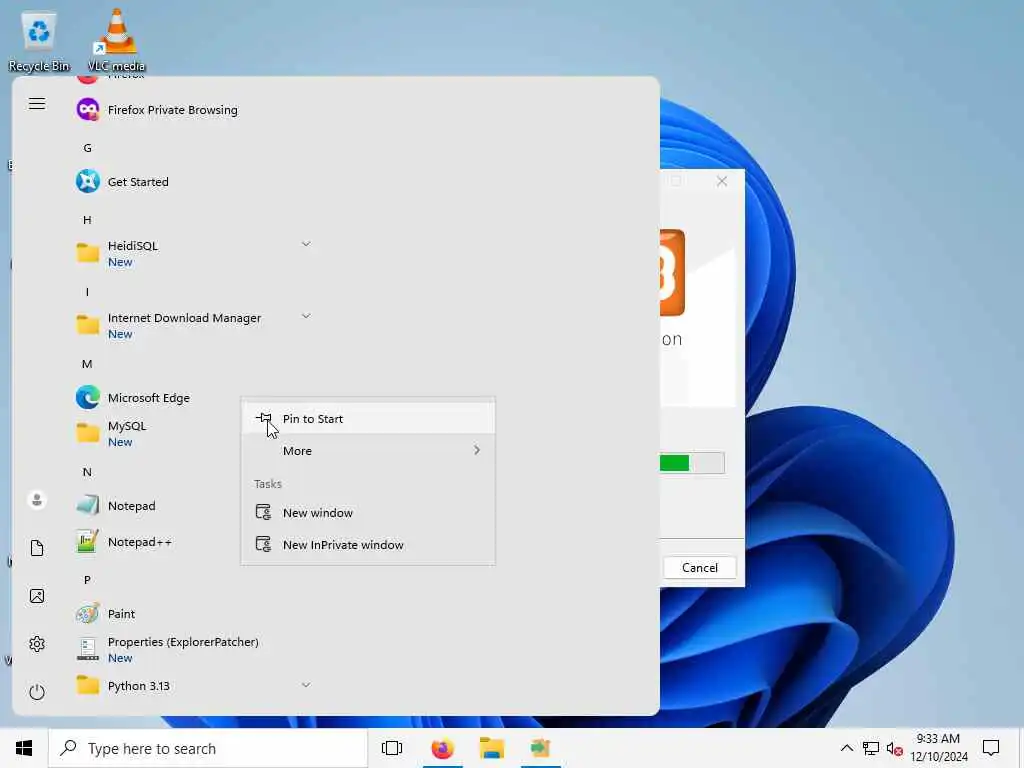The width and height of the screenshot is (1024, 768).
Task: Launch Notepad++ app icon
Action: pyautogui.click(x=88, y=541)
